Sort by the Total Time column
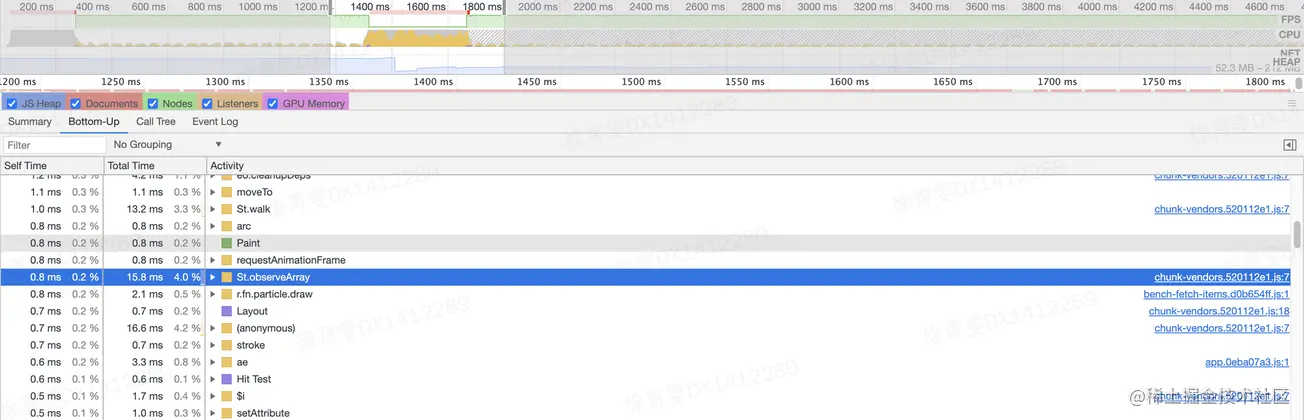This screenshot has width=1304, height=420. pos(155,166)
